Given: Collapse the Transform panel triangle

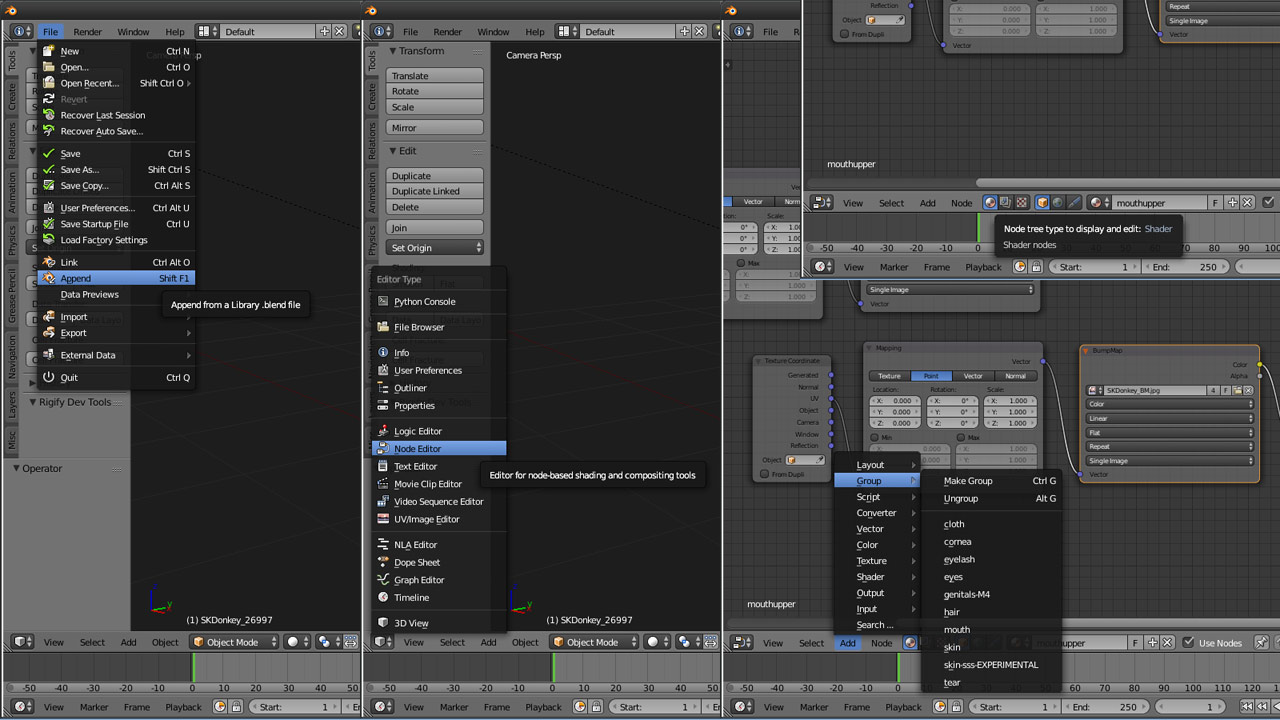Looking at the screenshot, I should (x=394, y=51).
